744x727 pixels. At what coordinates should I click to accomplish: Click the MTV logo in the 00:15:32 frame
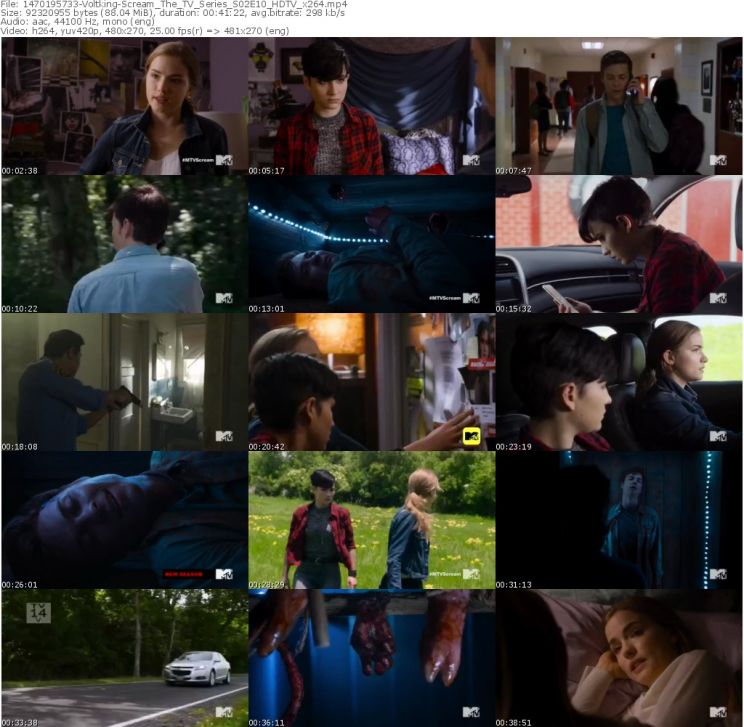pyautogui.click(x=718, y=298)
